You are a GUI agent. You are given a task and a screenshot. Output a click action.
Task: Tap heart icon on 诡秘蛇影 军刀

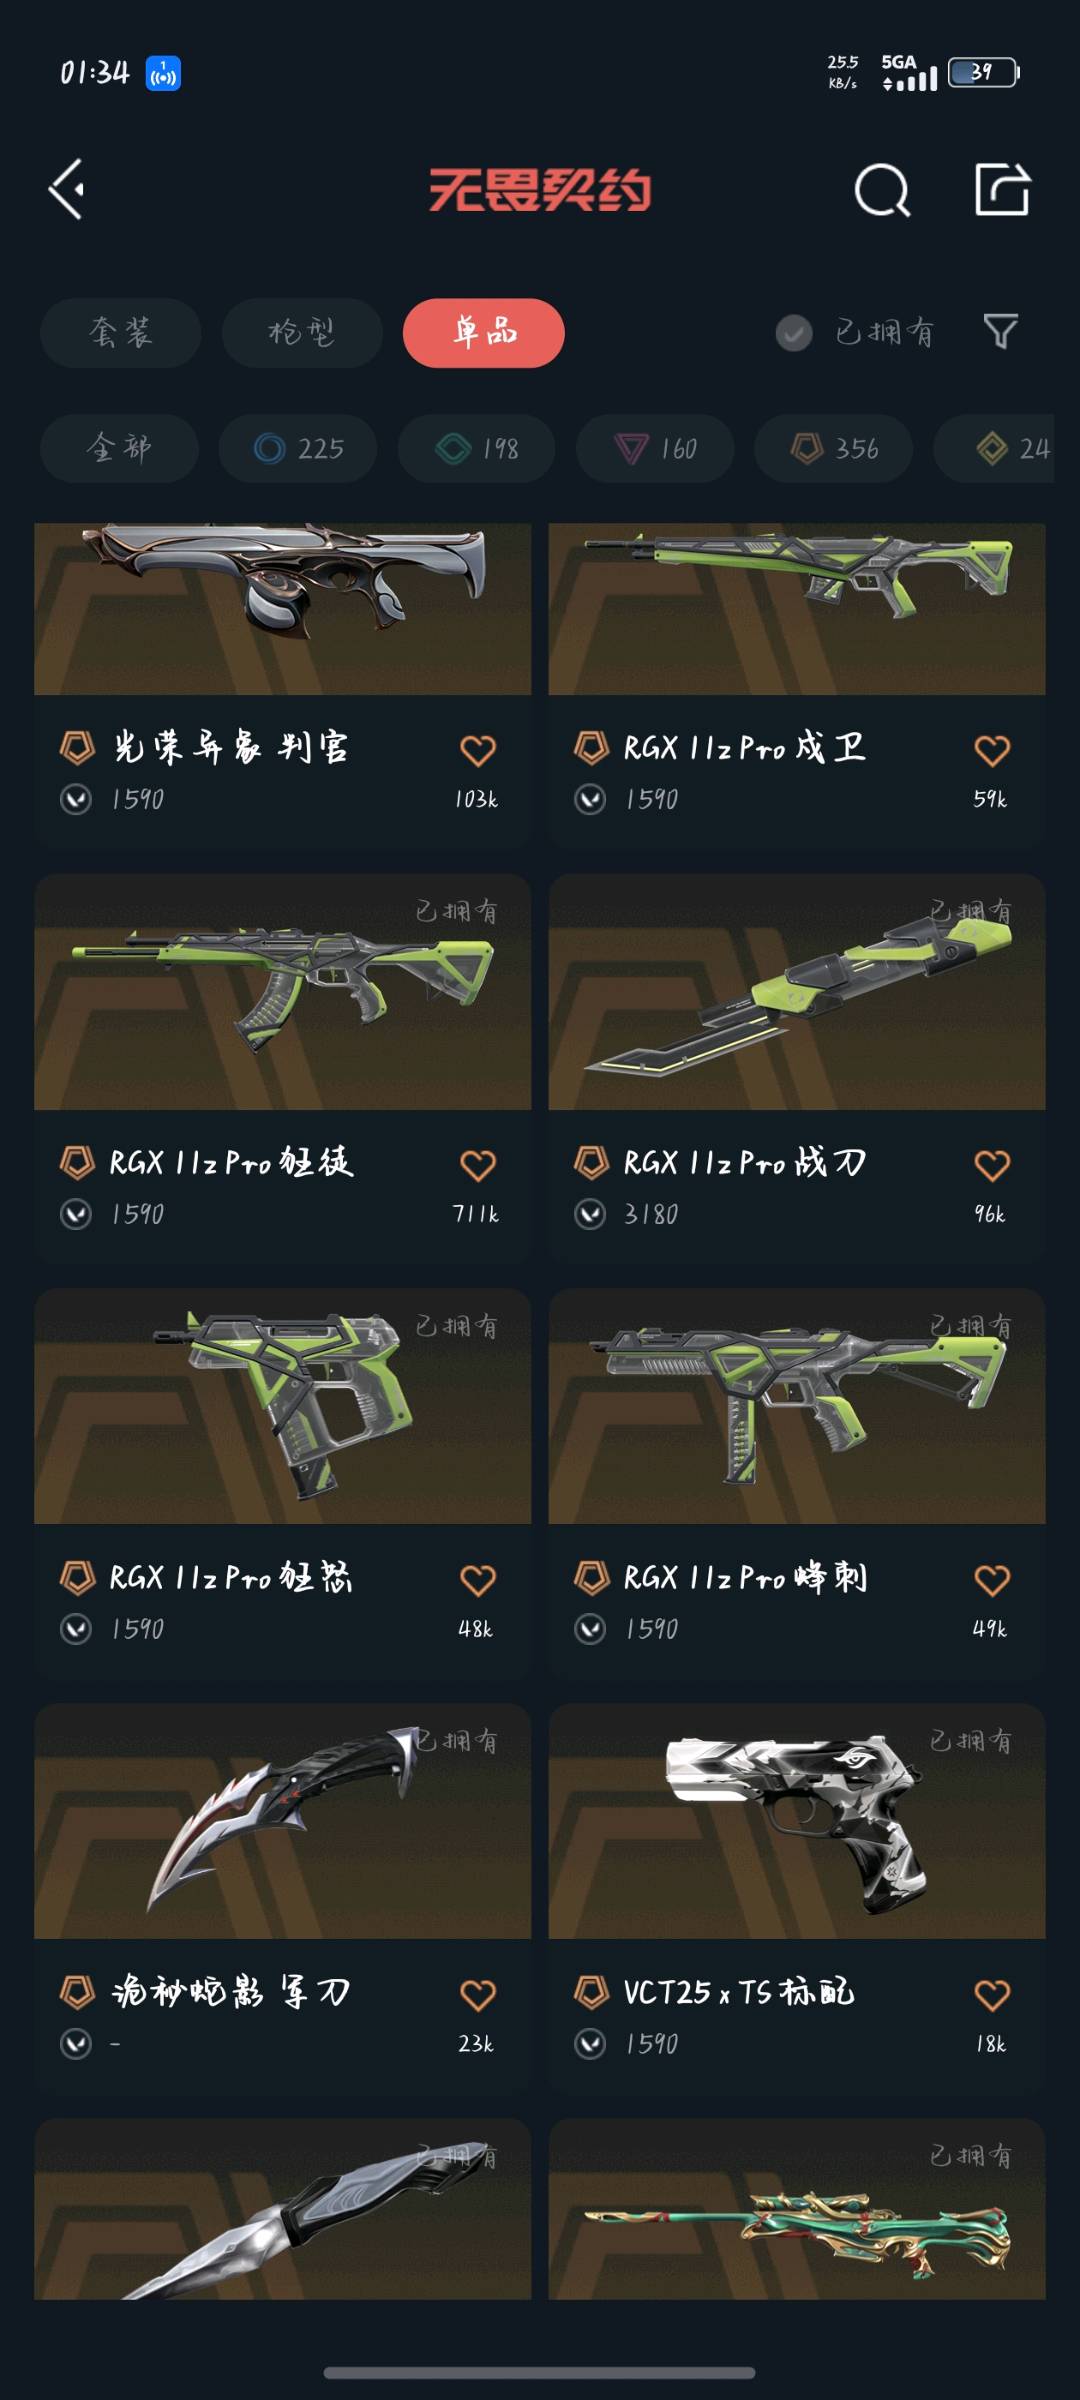tap(478, 1995)
